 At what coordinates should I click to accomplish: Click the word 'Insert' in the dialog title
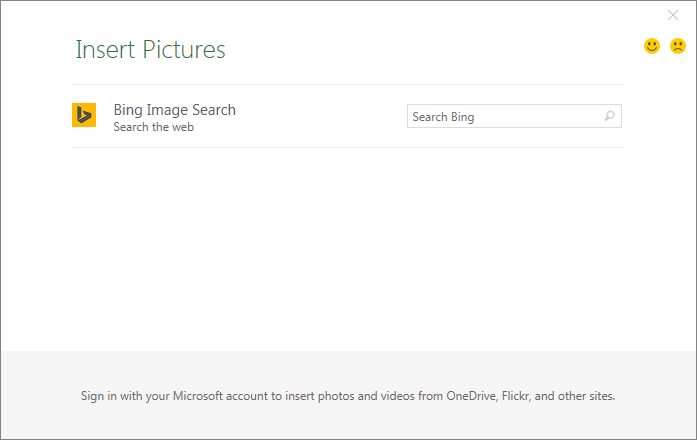pyautogui.click(x=102, y=49)
